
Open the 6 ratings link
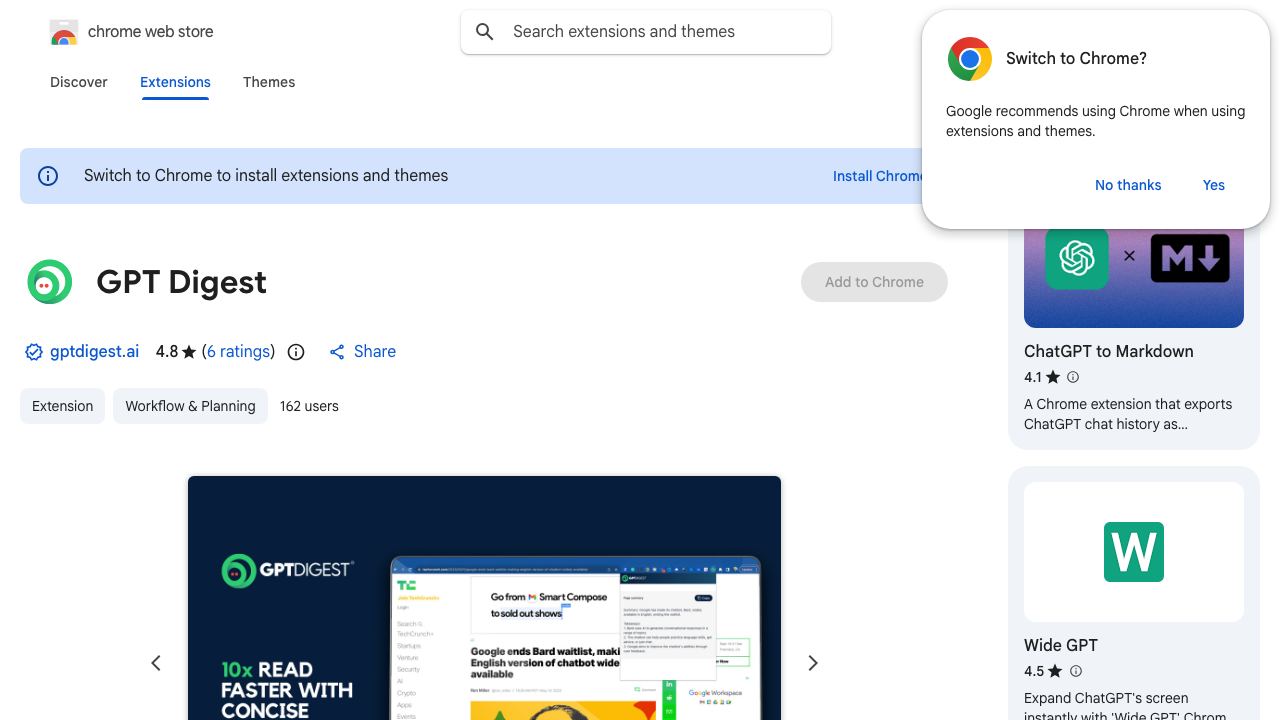tap(238, 352)
